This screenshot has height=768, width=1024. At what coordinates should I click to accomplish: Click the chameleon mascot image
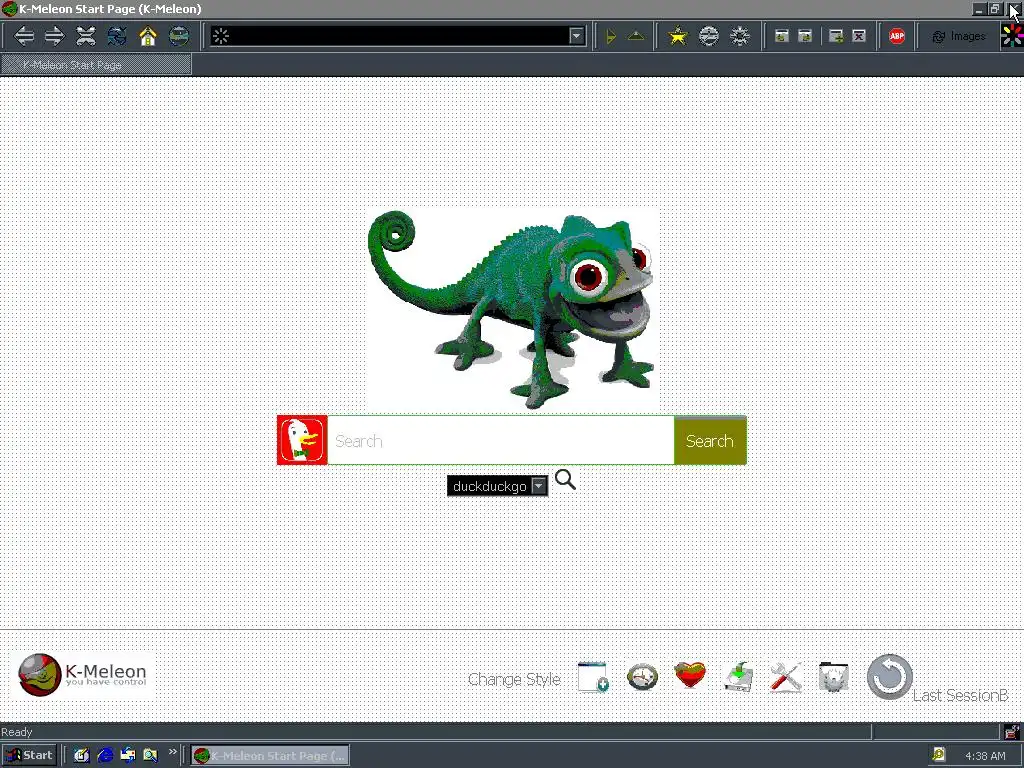pyautogui.click(x=511, y=310)
